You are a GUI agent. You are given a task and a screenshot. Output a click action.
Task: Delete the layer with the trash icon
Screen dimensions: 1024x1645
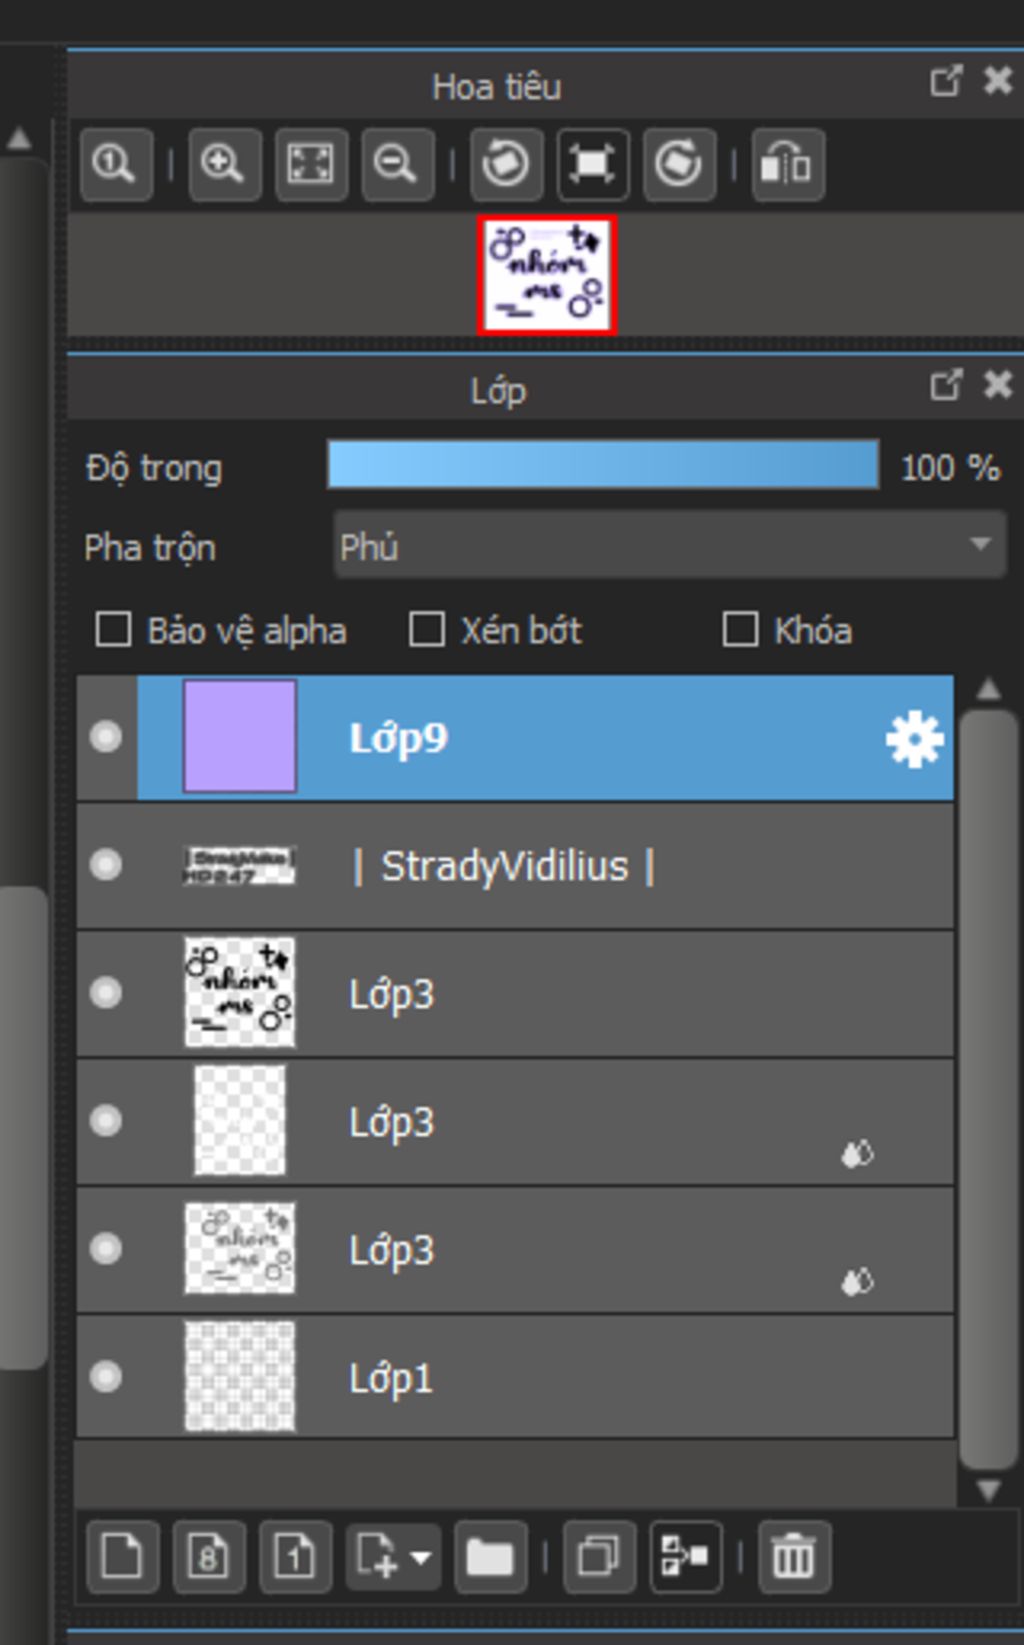[x=794, y=1557]
